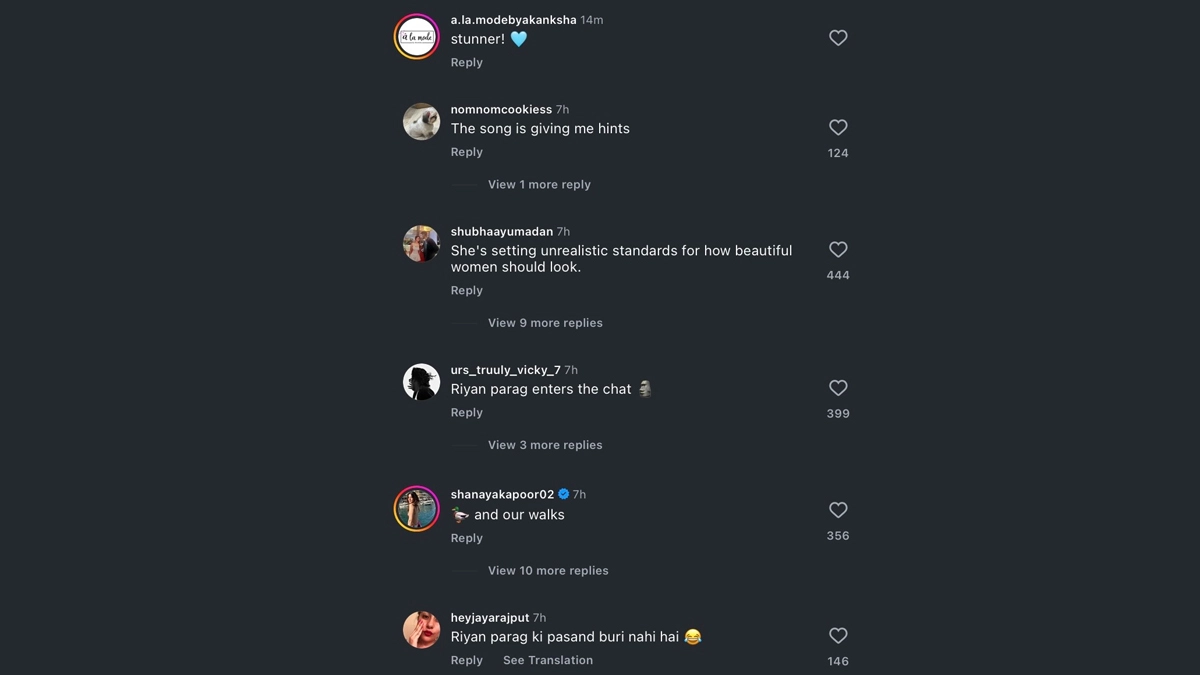Screen dimensions: 1200x675
Task: Like the comment by a.la.modebyakanksha
Action: pyautogui.click(x=838, y=38)
